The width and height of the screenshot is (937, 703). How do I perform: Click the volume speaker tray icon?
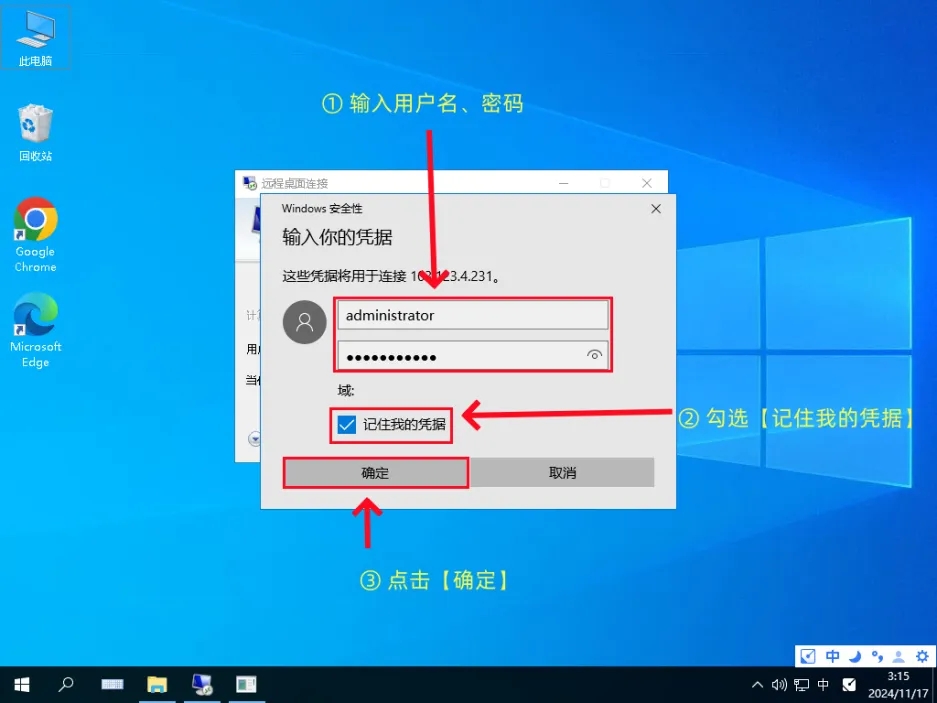(780, 685)
